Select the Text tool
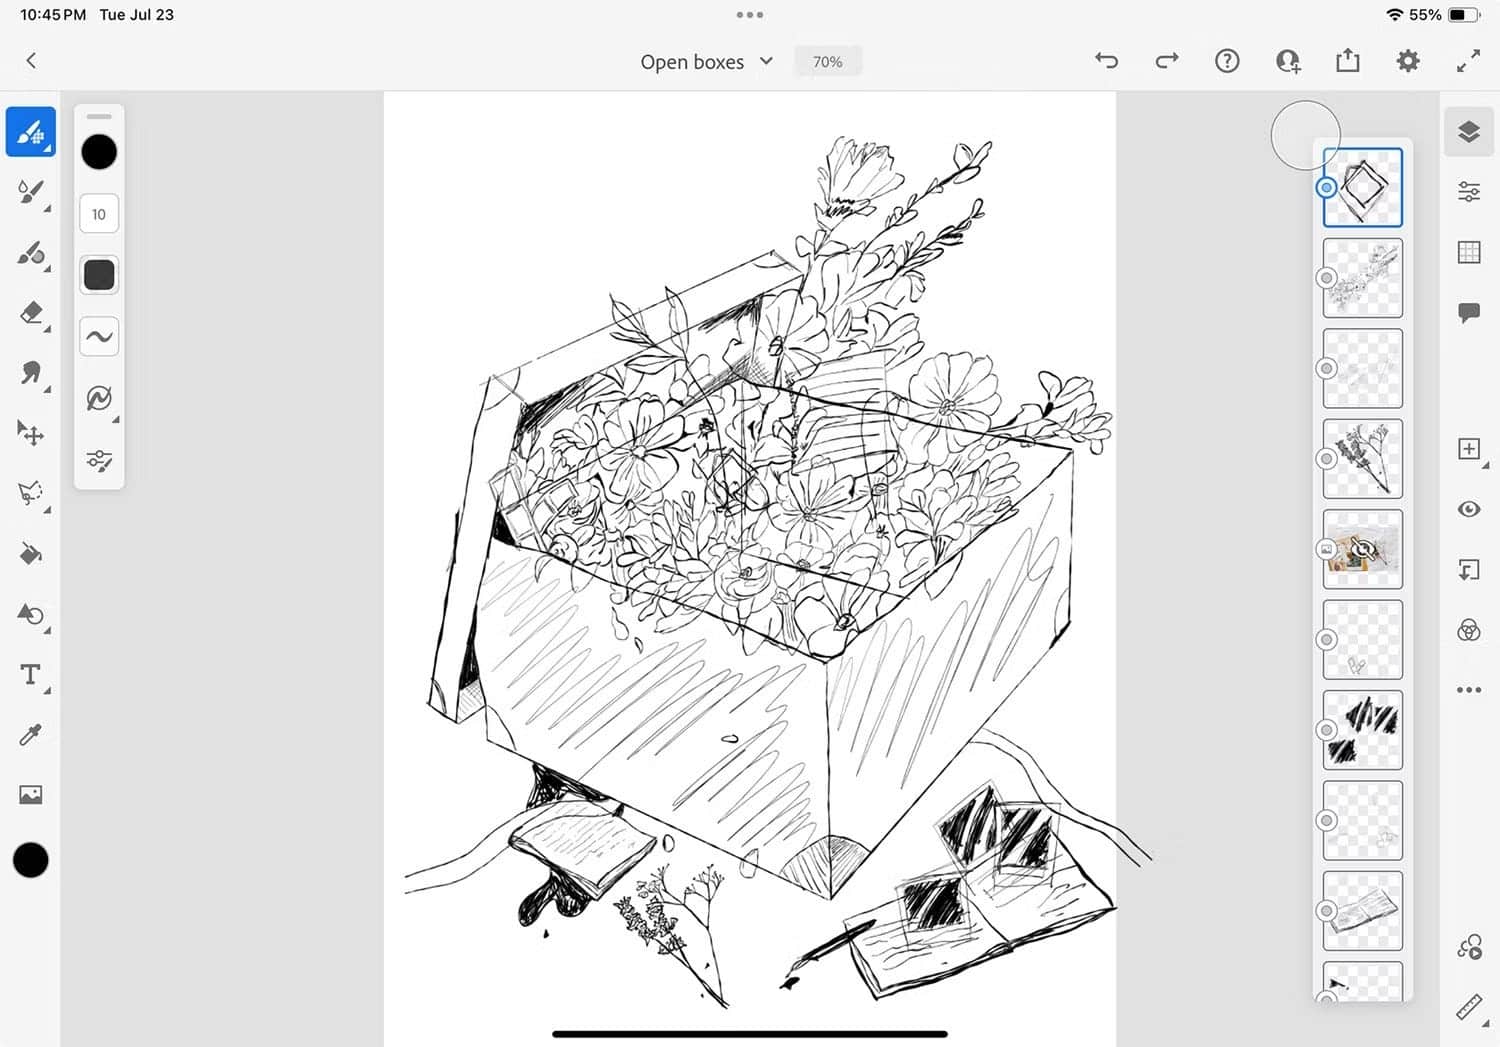 point(30,674)
